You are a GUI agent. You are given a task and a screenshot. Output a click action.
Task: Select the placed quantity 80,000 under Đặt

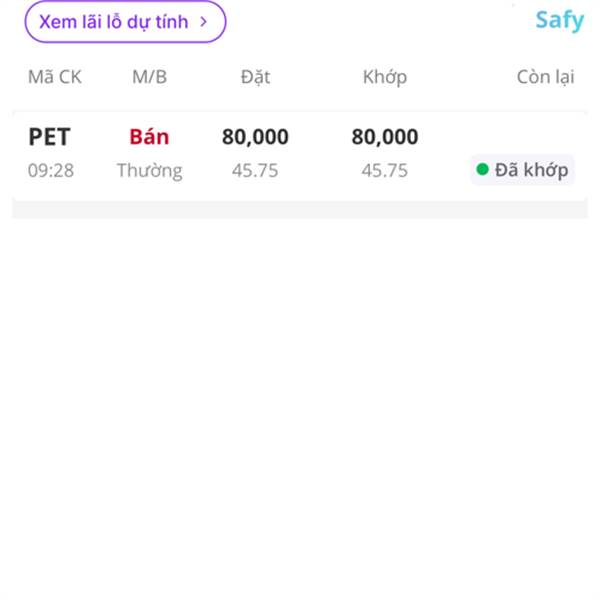coord(255,137)
